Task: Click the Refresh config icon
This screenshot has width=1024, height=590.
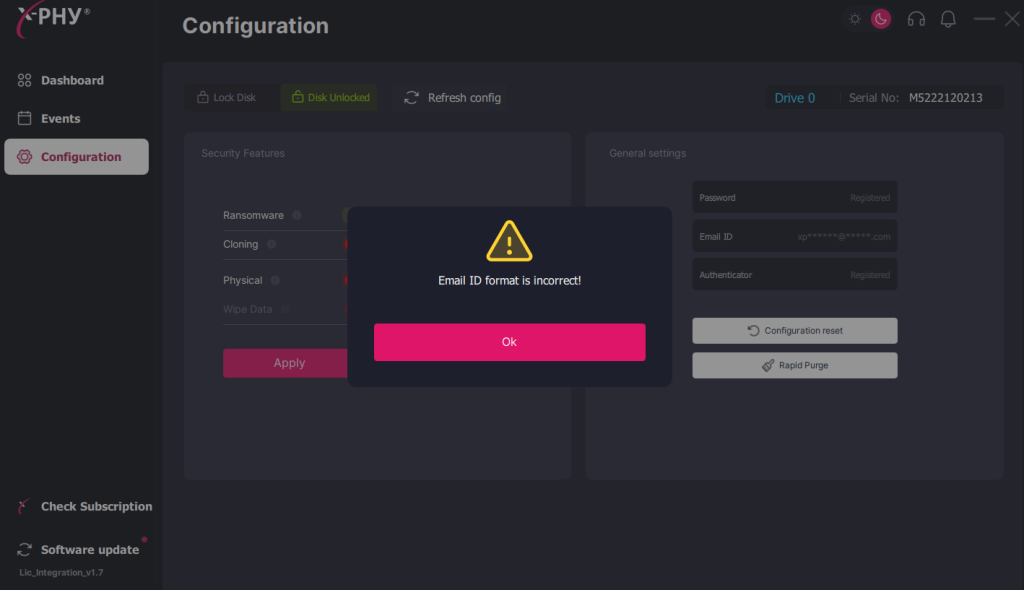Action: click(x=411, y=97)
